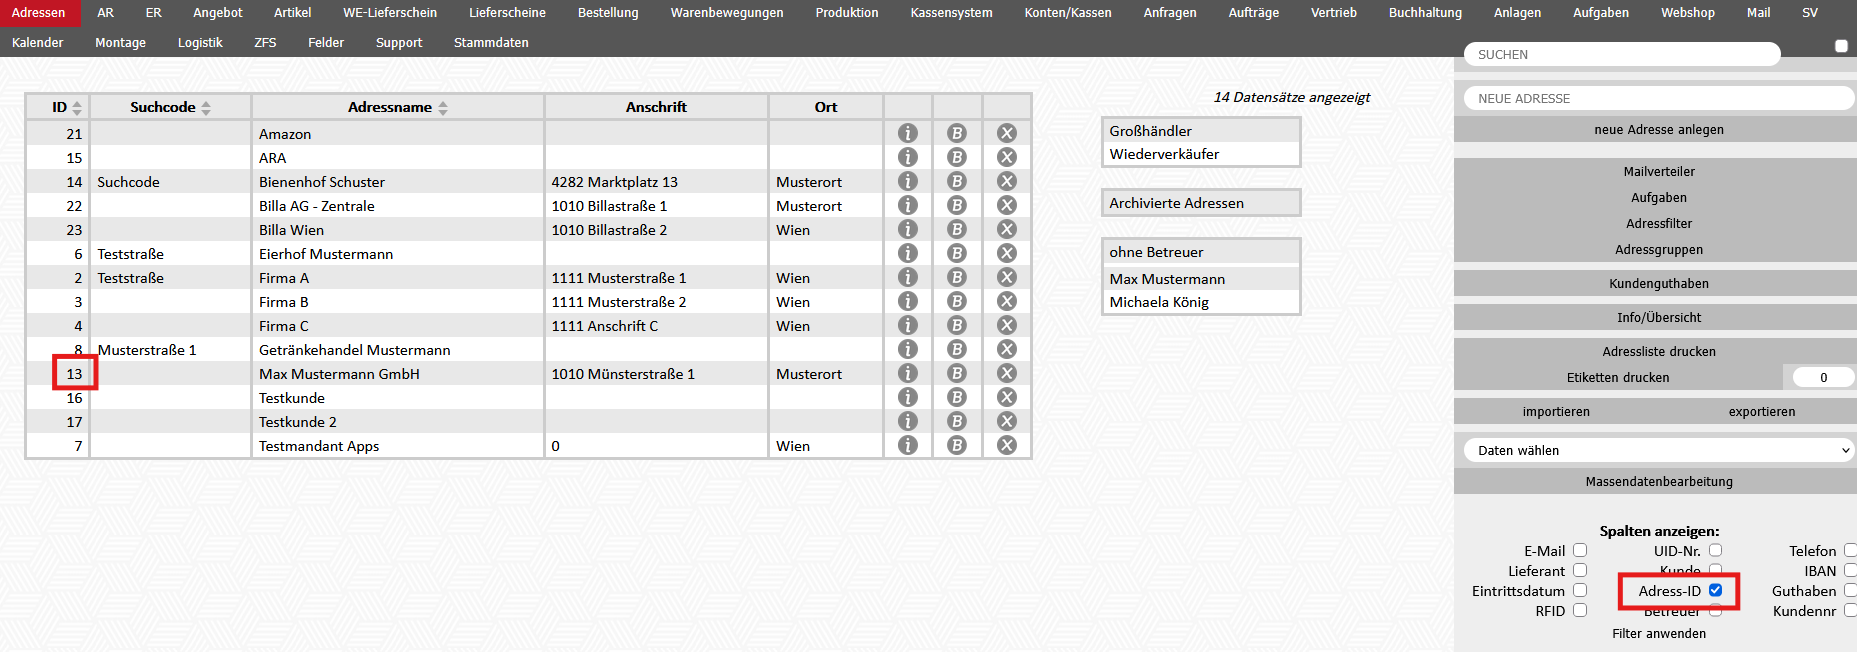Click exportieren button
This screenshot has width=1857, height=652.
pyautogui.click(x=1762, y=412)
